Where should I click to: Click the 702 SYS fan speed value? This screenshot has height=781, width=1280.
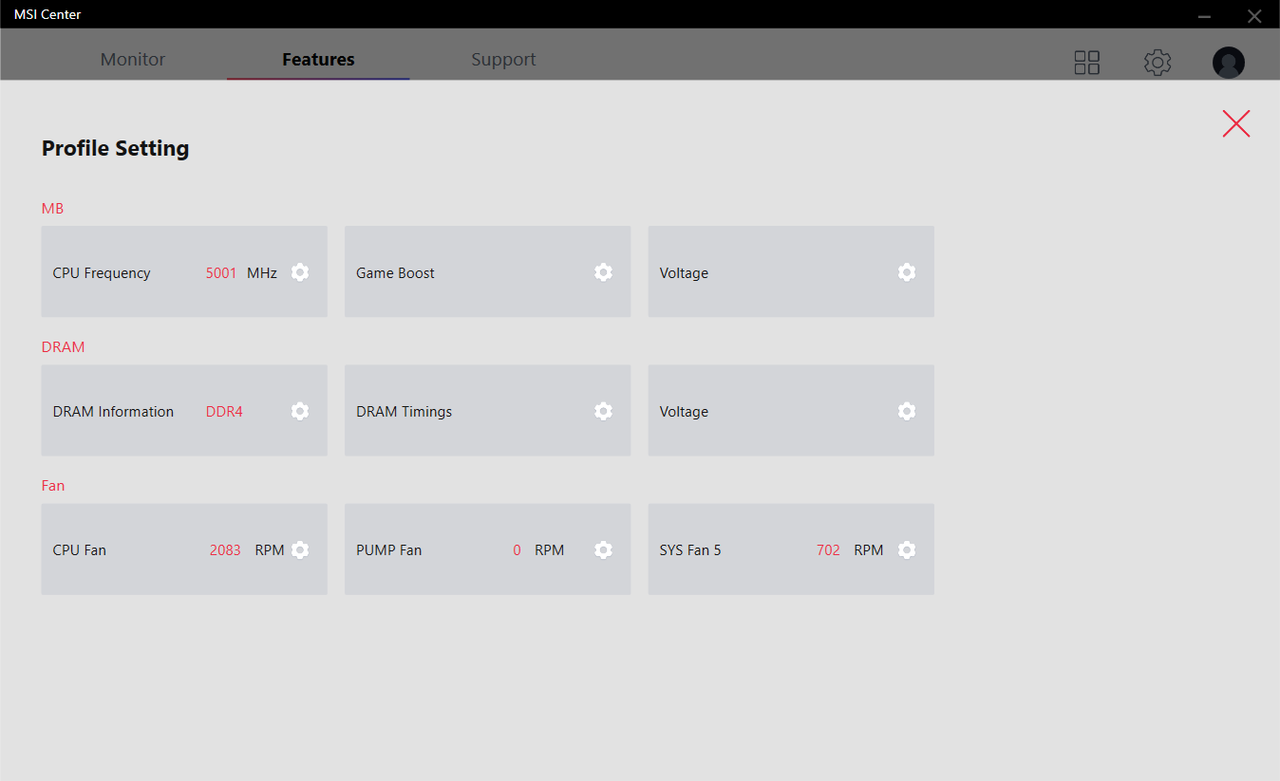828,550
